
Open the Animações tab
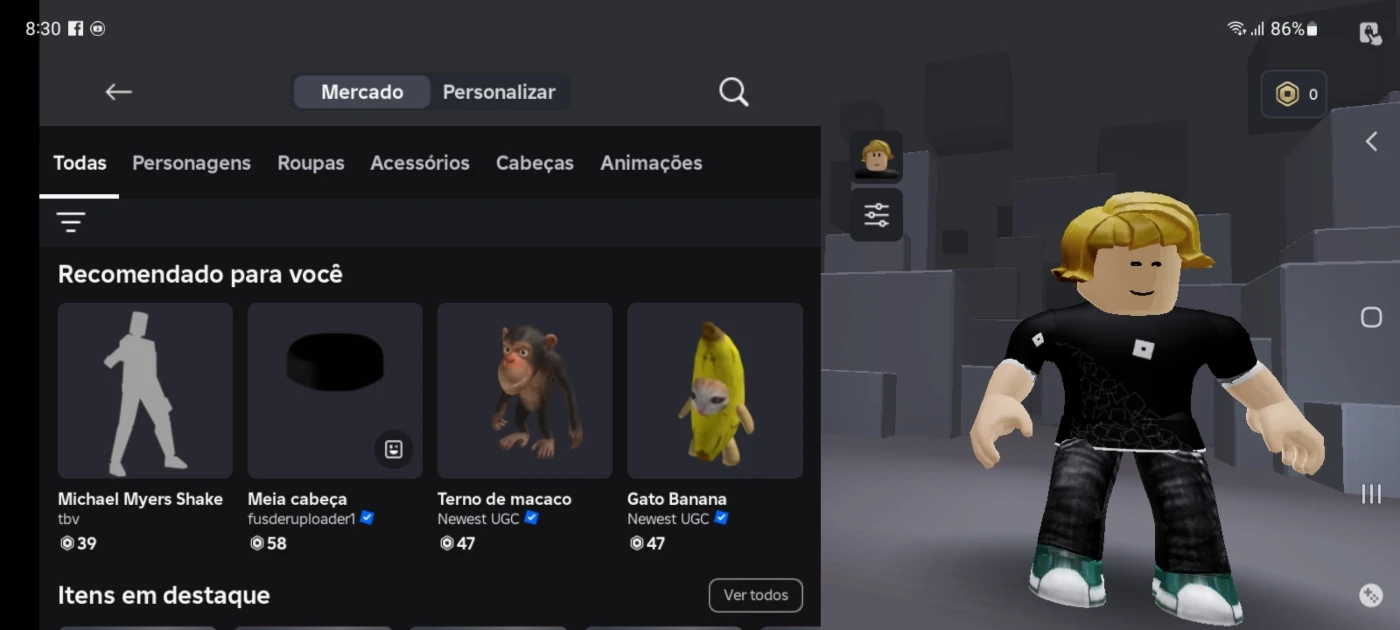[x=651, y=163]
